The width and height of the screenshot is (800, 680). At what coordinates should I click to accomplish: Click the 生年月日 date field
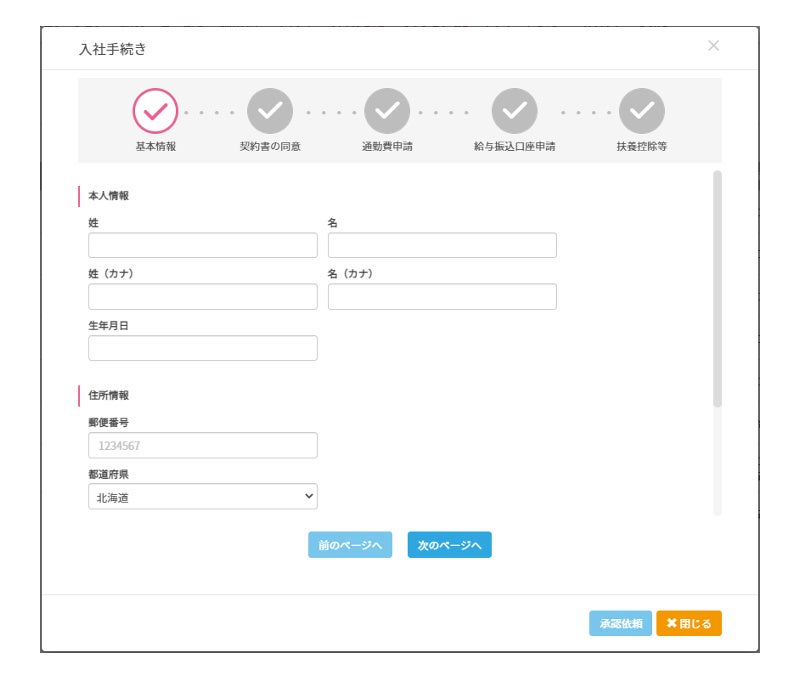point(203,348)
